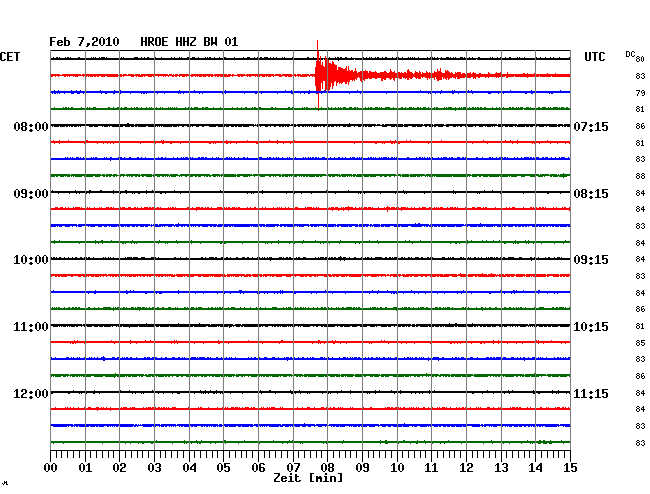Click the "11" minute tick label
The width and height of the screenshot is (650, 494).
(432, 468)
